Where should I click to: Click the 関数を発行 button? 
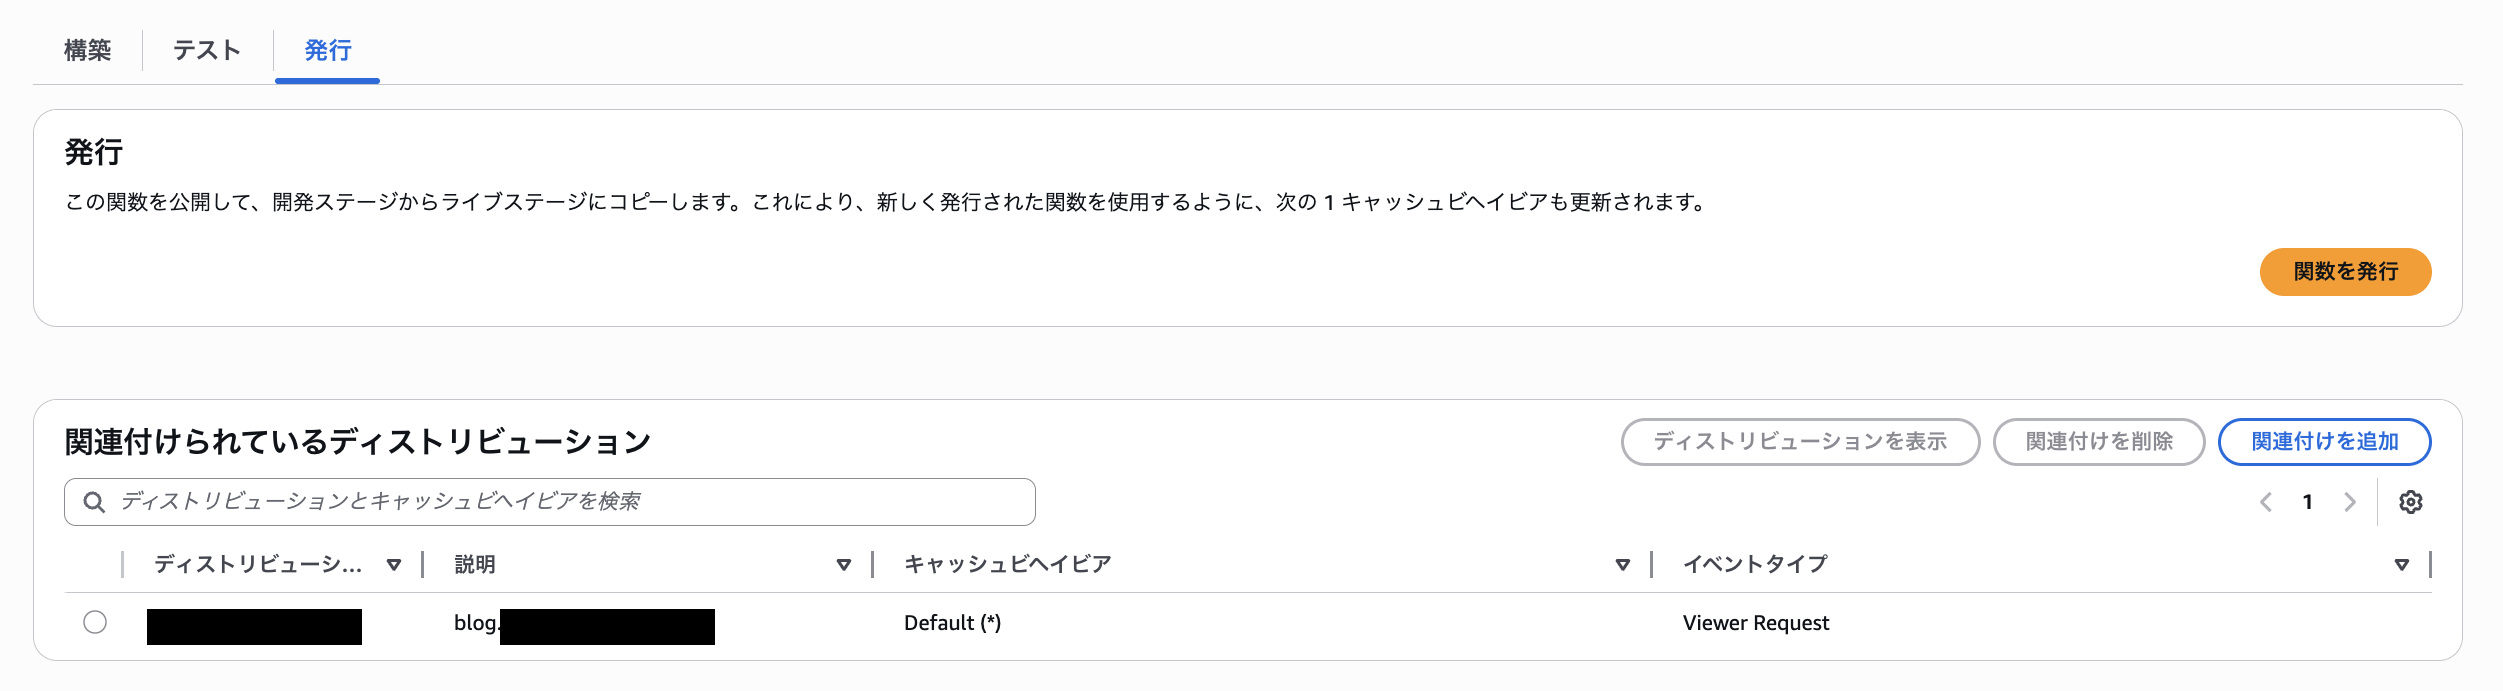point(2345,272)
